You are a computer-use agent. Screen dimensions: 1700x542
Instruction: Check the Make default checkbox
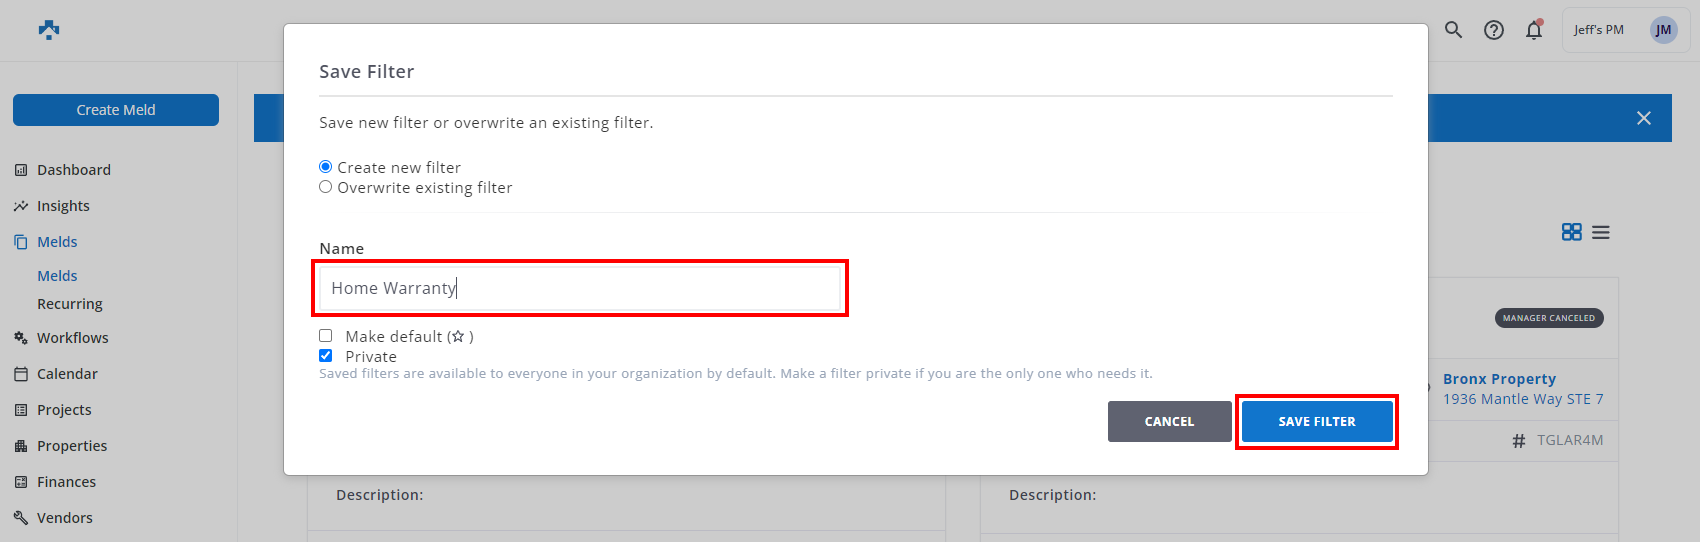point(326,336)
